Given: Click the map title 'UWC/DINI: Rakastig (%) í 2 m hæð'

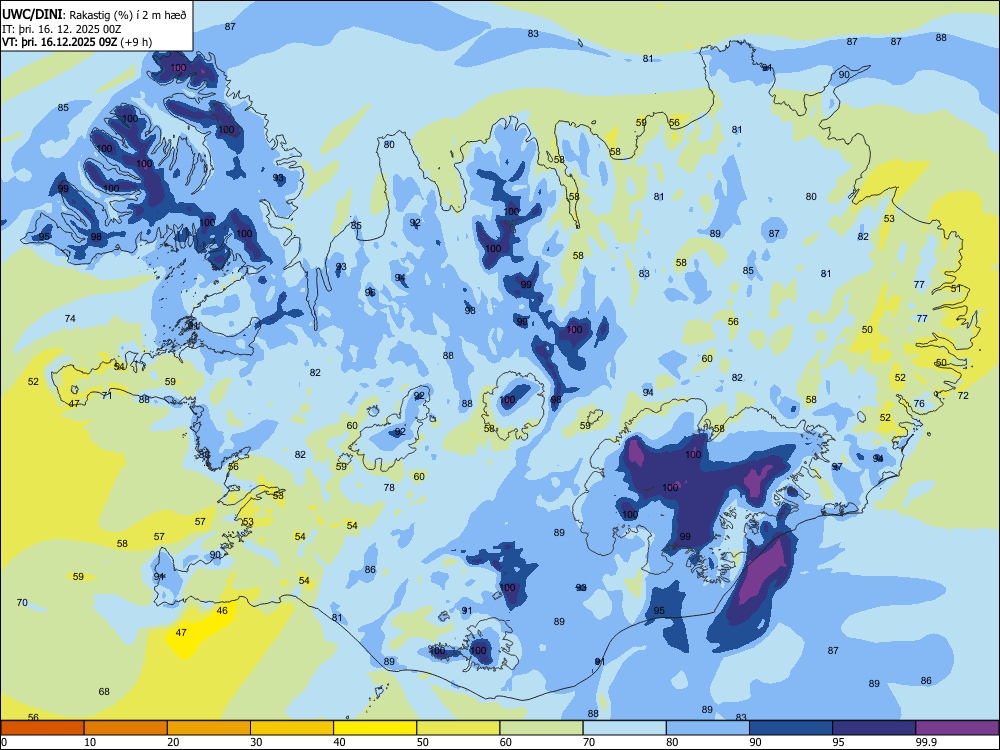Looking at the screenshot, I should pos(94,15).
